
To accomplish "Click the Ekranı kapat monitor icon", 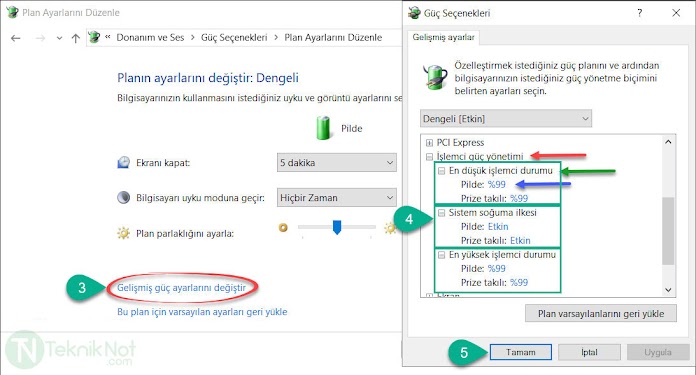I will 123,162.
